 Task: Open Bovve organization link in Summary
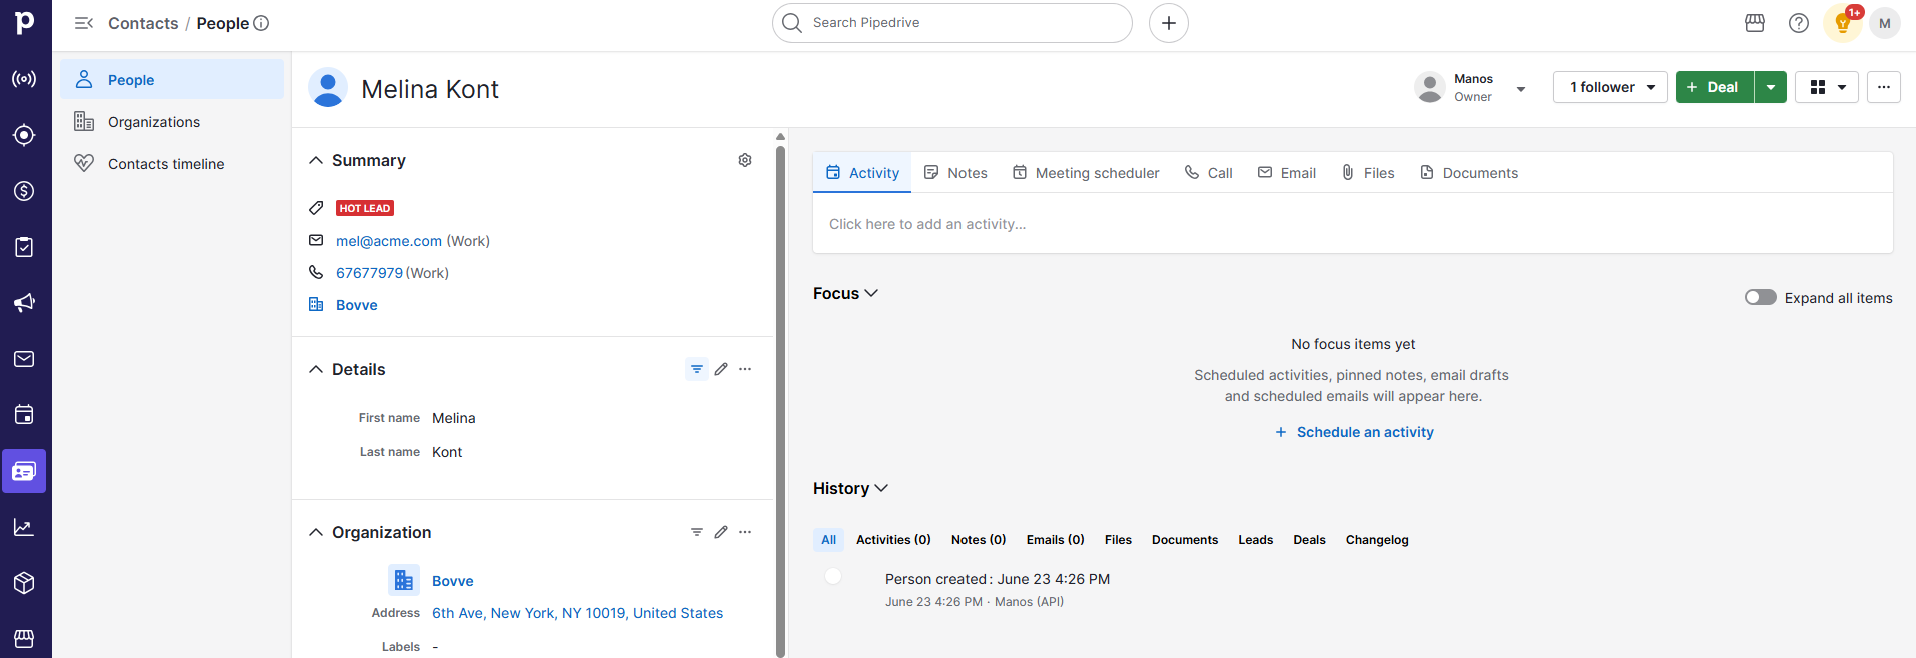point(357,305)
